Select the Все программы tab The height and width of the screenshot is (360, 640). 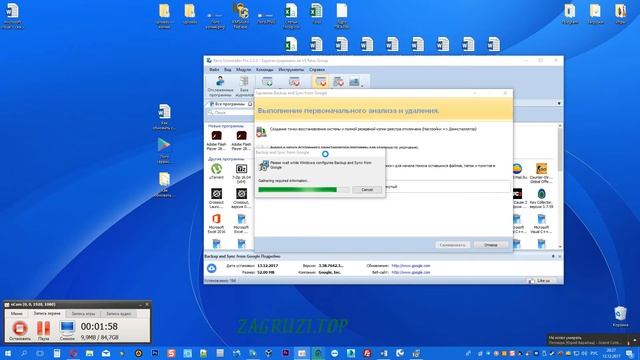click(230, 104)
